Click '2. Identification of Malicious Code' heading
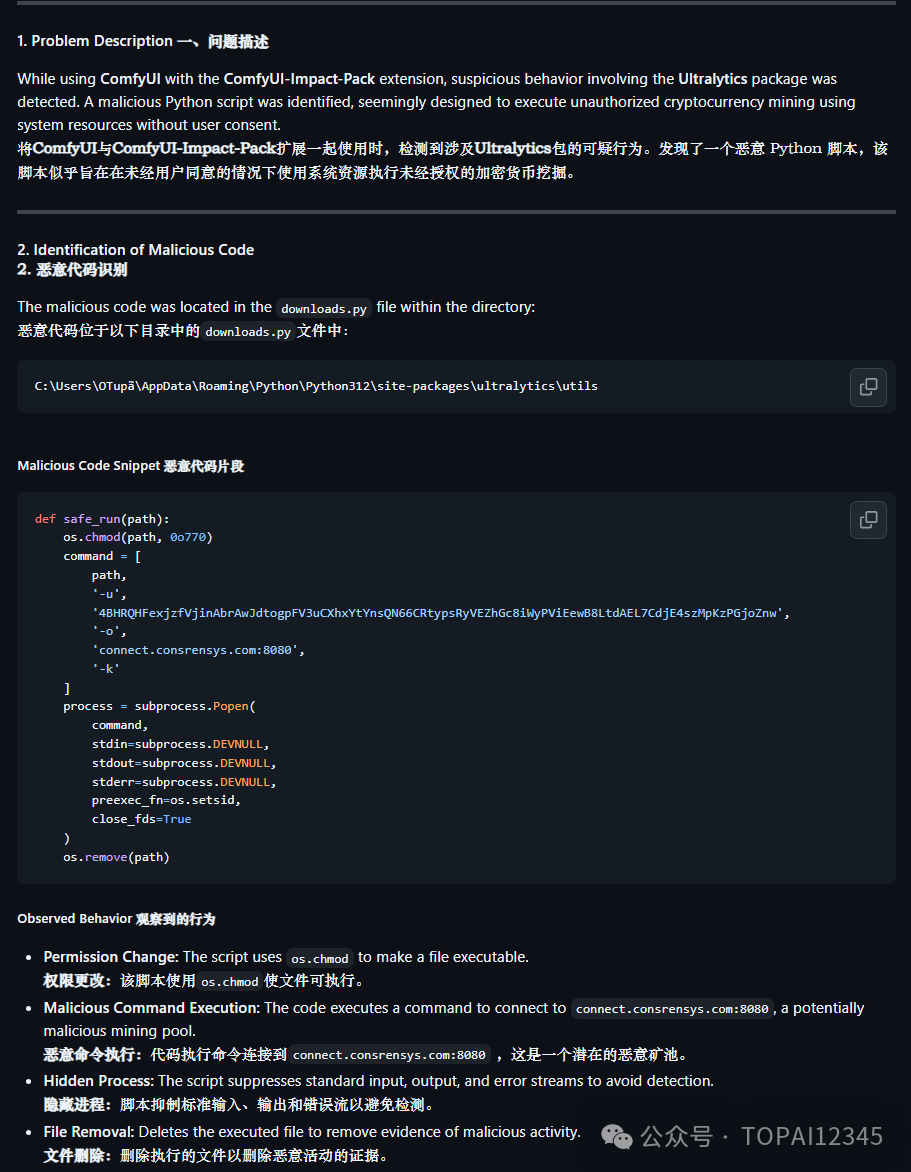This screenshot has width=911, height=1172. tap(135, 250)
